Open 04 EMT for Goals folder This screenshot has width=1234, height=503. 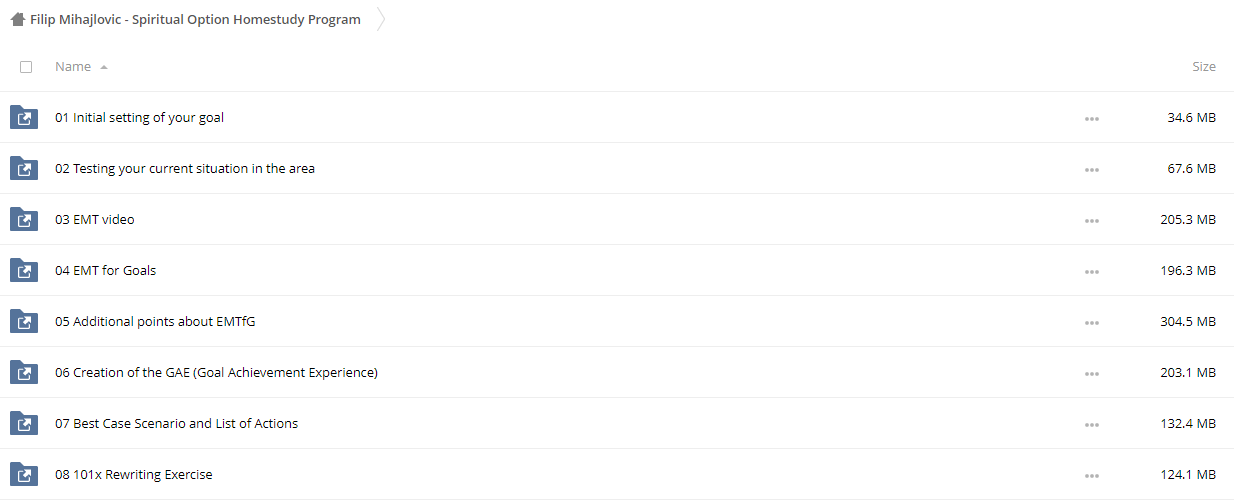click(x=105, y=270)
